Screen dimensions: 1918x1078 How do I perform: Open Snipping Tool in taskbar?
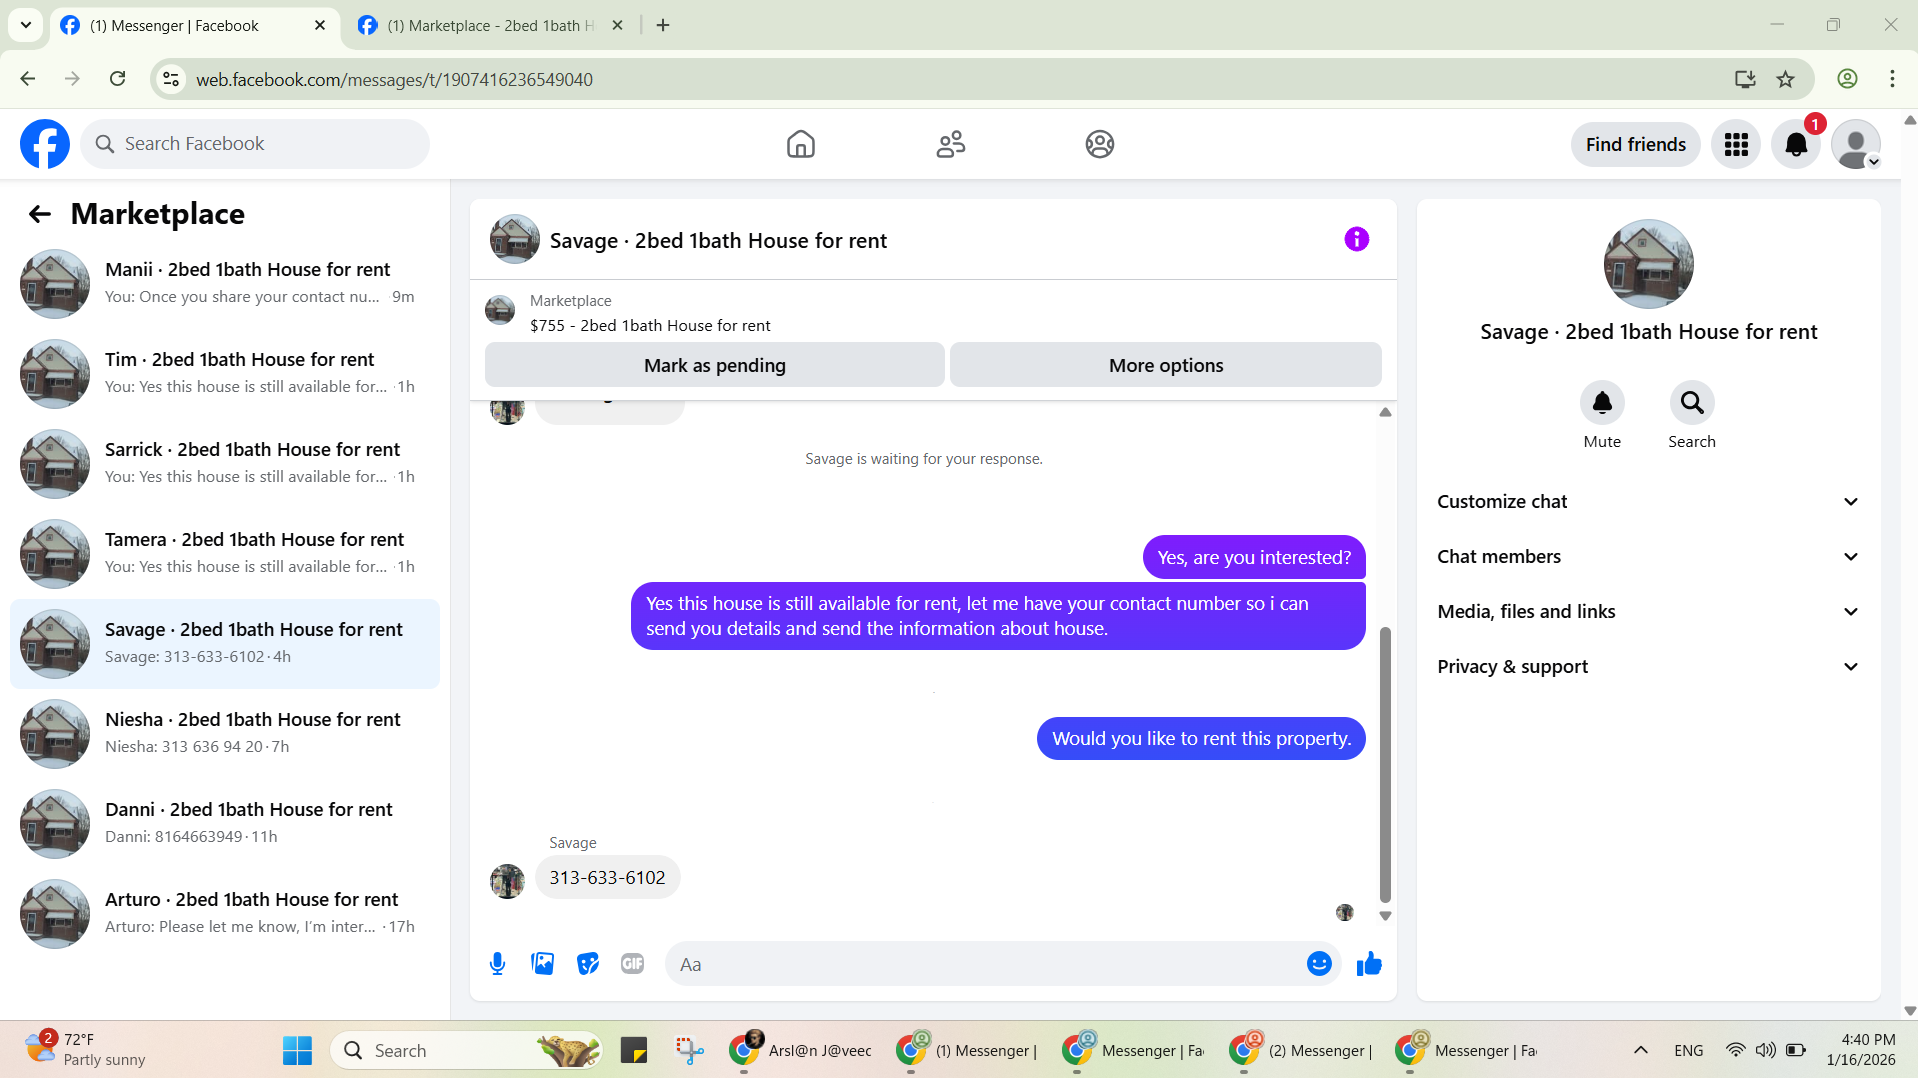(x=689, y=1050)
